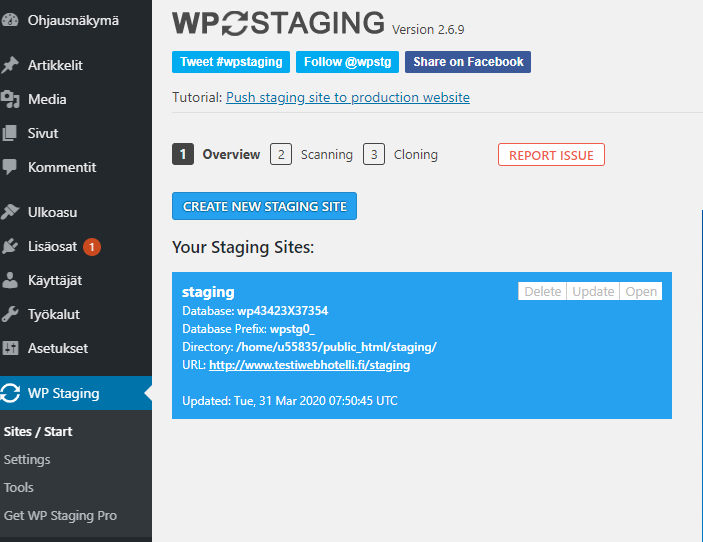Click the REPORT ISSUE button
Screen dimensions: 703x542
tap(551, 155)
